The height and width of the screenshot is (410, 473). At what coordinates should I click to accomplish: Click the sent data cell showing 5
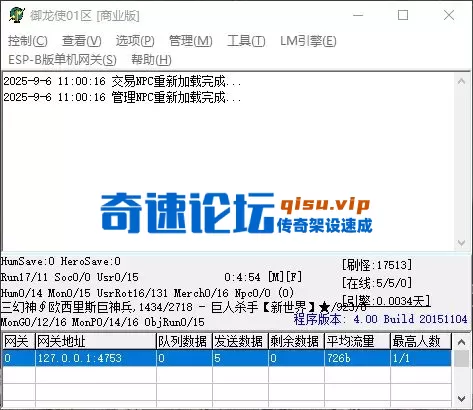coord(241,358)
